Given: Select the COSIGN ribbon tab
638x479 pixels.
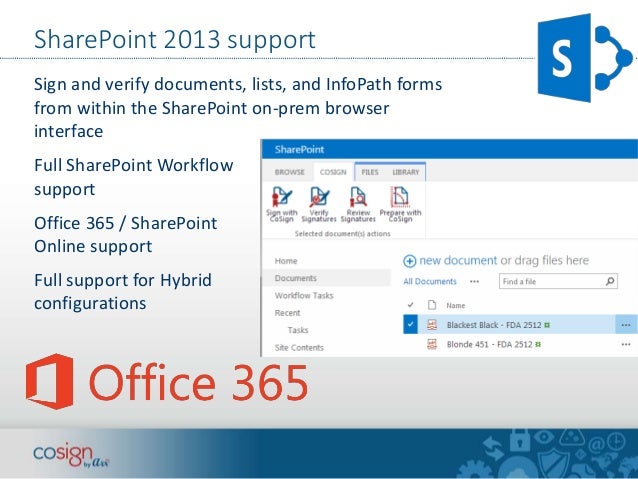Looking at the screenshot, I should [x=333, y=172].
